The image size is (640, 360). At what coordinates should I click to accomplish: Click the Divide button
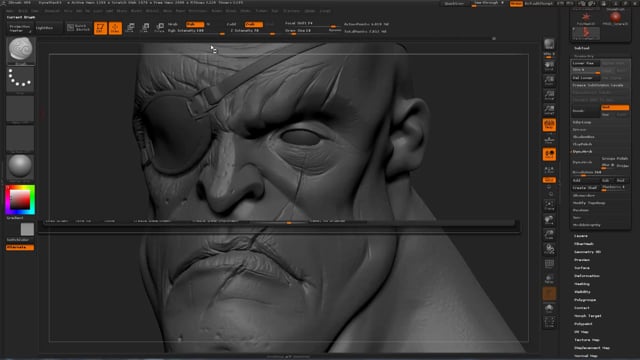tap(585, 111)
